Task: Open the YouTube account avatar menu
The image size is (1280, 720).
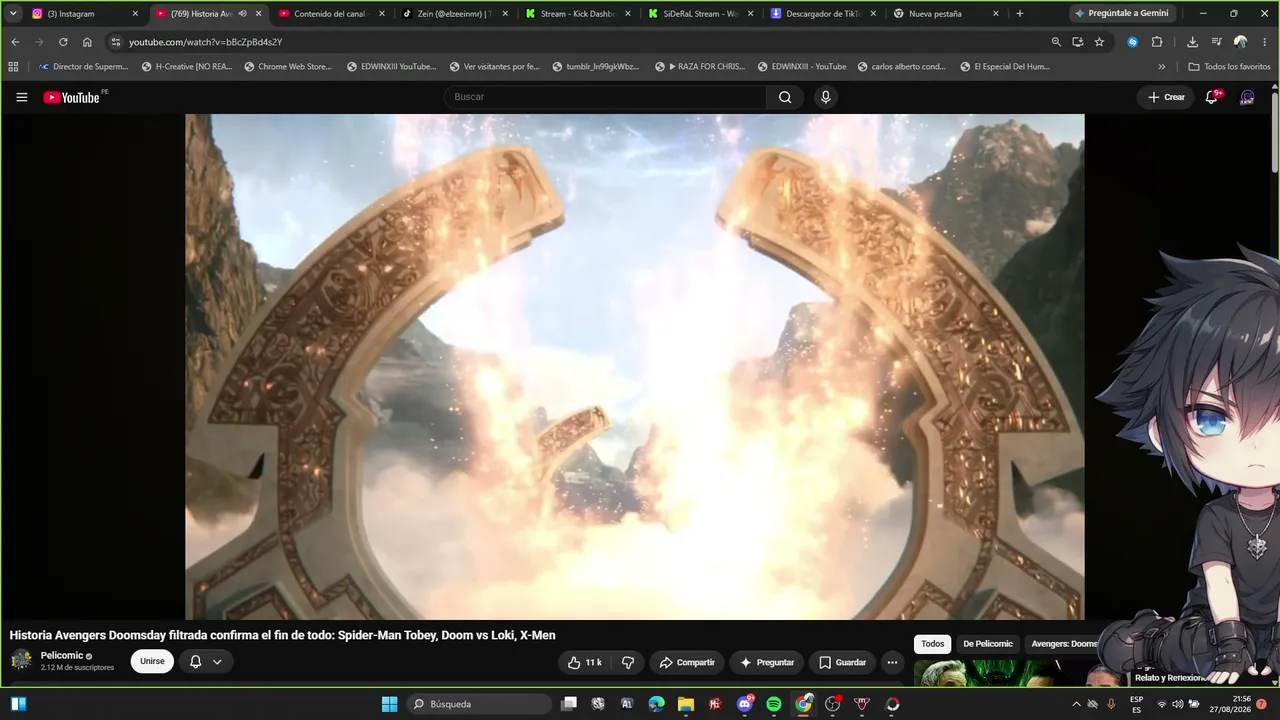Action: 1247,97
